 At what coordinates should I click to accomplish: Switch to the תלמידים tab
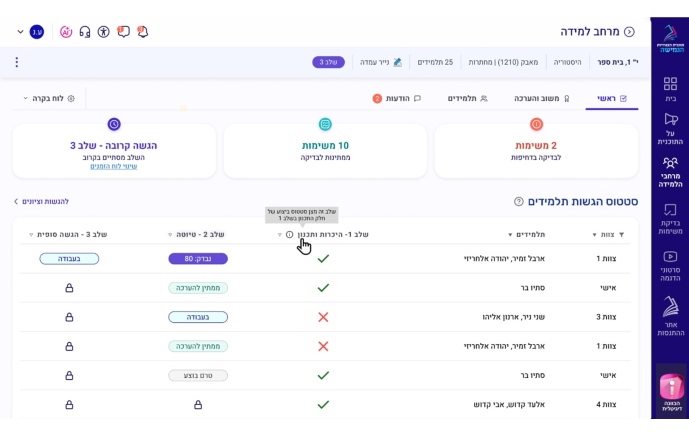pos(468,98)
